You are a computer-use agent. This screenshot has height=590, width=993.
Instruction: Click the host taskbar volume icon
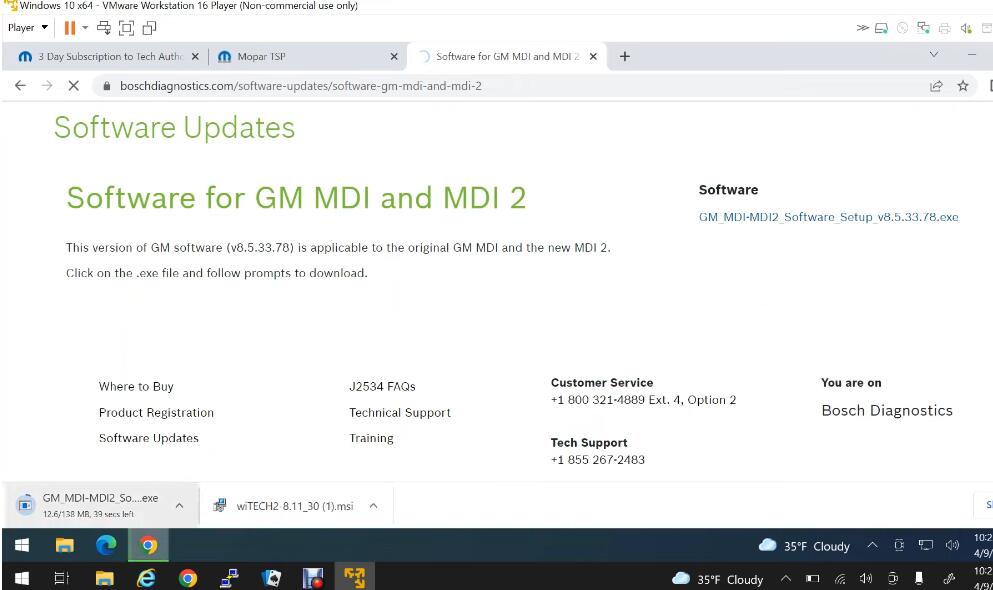pos(866,578)
